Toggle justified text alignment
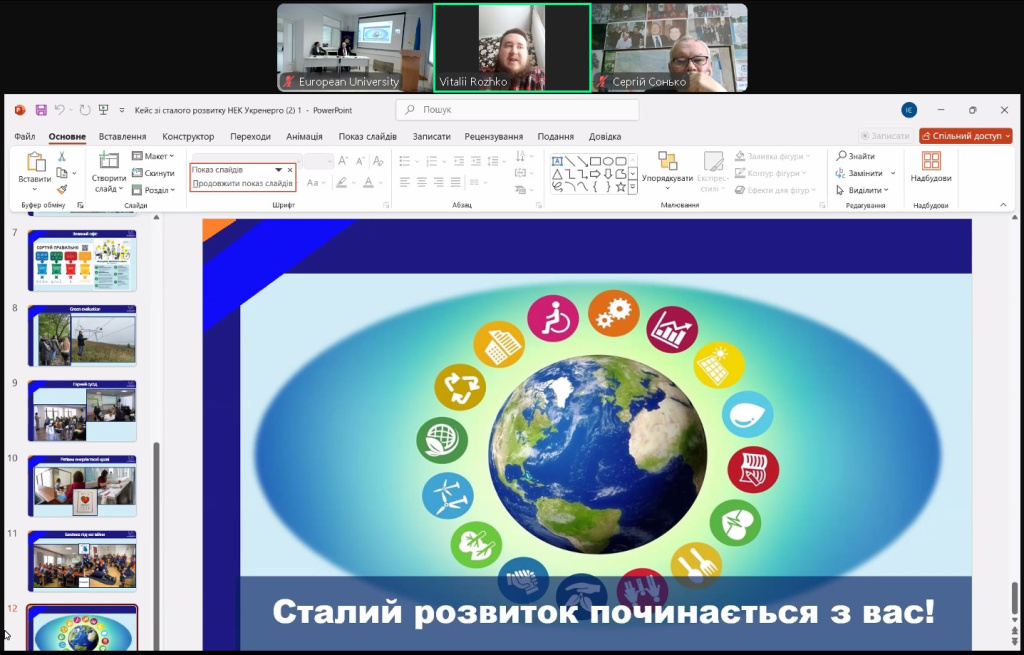This screenshot has width=1024, height=655. pos(456,182)
